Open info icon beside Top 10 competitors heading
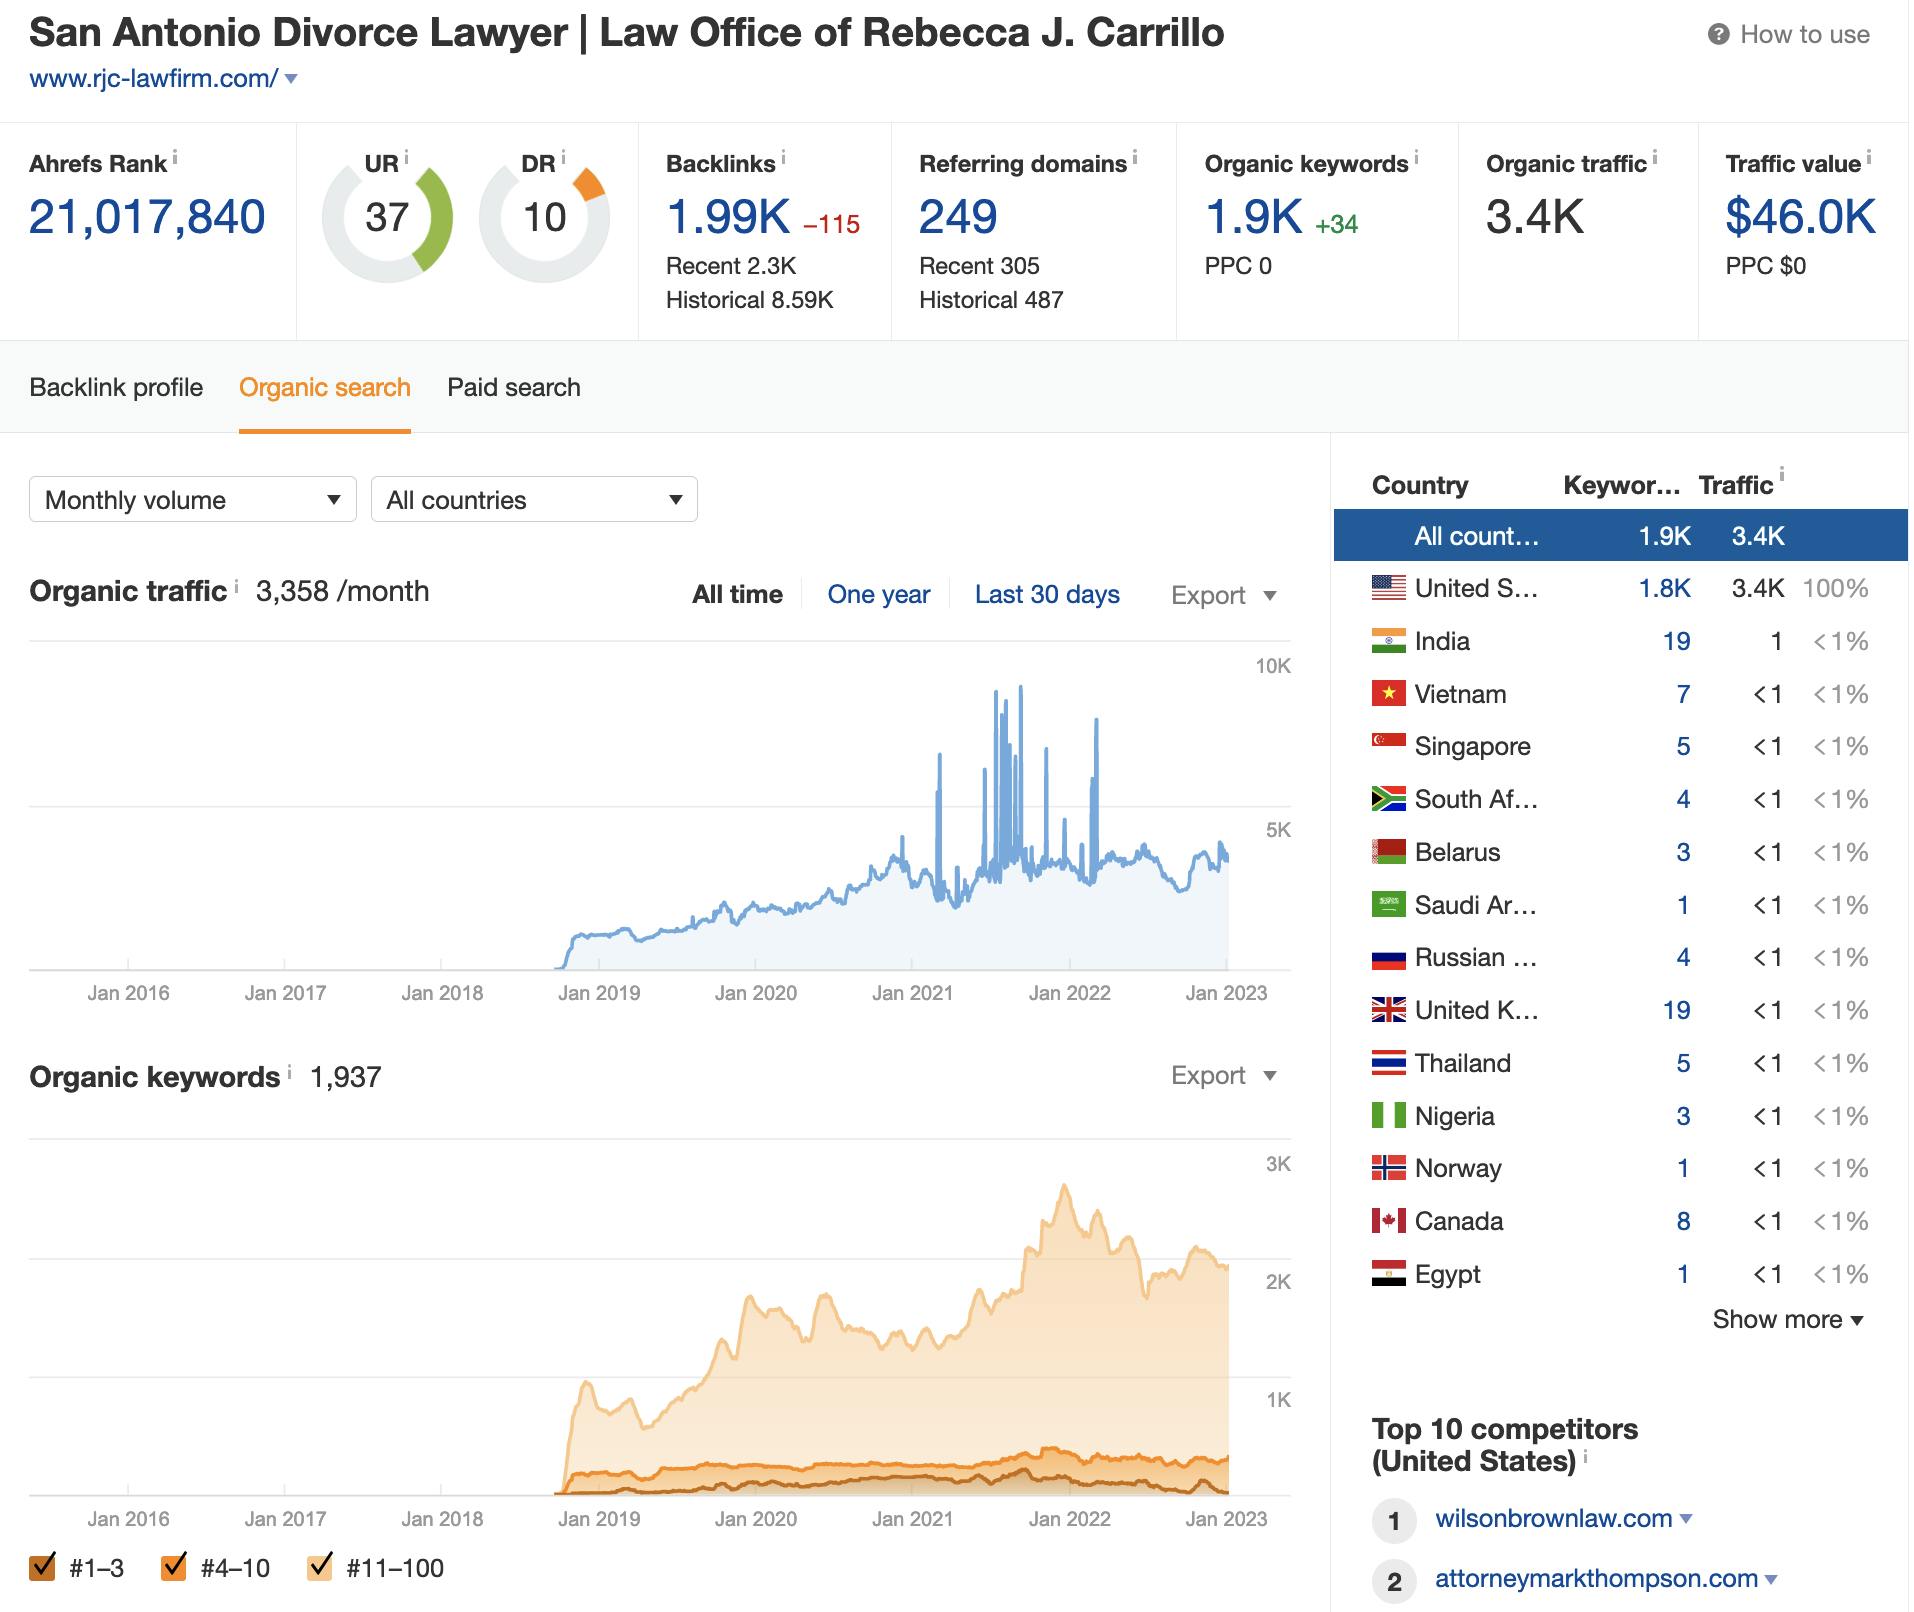Viewport: 1914px width, 1612px height. 1586,1456
